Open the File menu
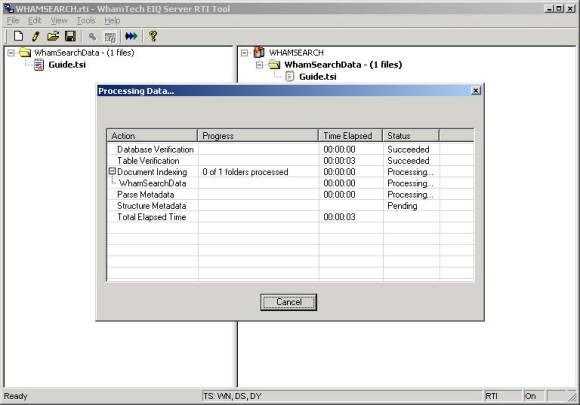This screenshot has height=405, width=580. pyautogui.click(x=13, y=20)
